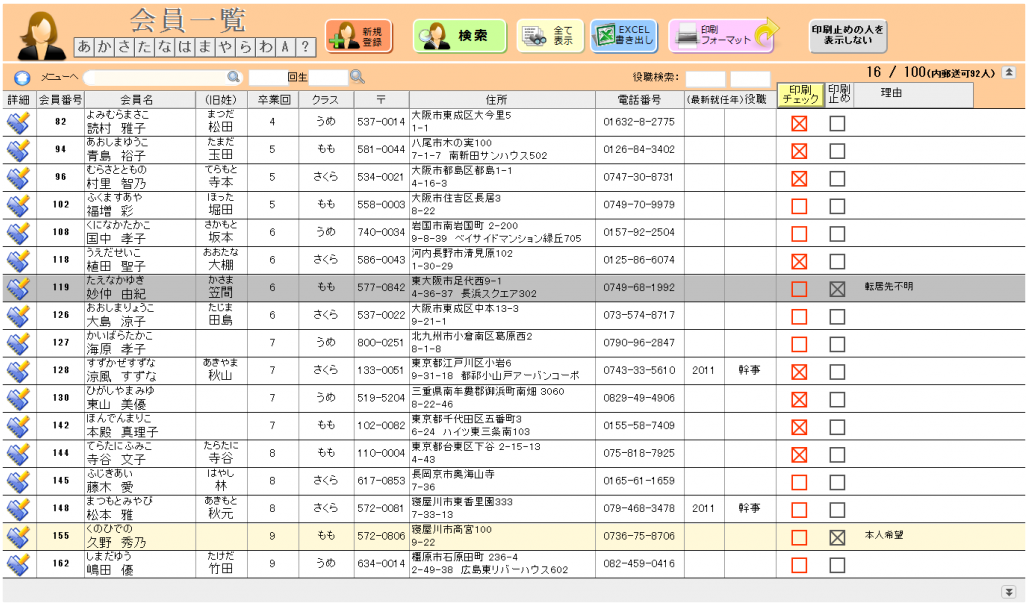This screenshot has width=1028, height=605.
Task: Click the reason text 転居先不明
Action: click(x=888, y=286)
